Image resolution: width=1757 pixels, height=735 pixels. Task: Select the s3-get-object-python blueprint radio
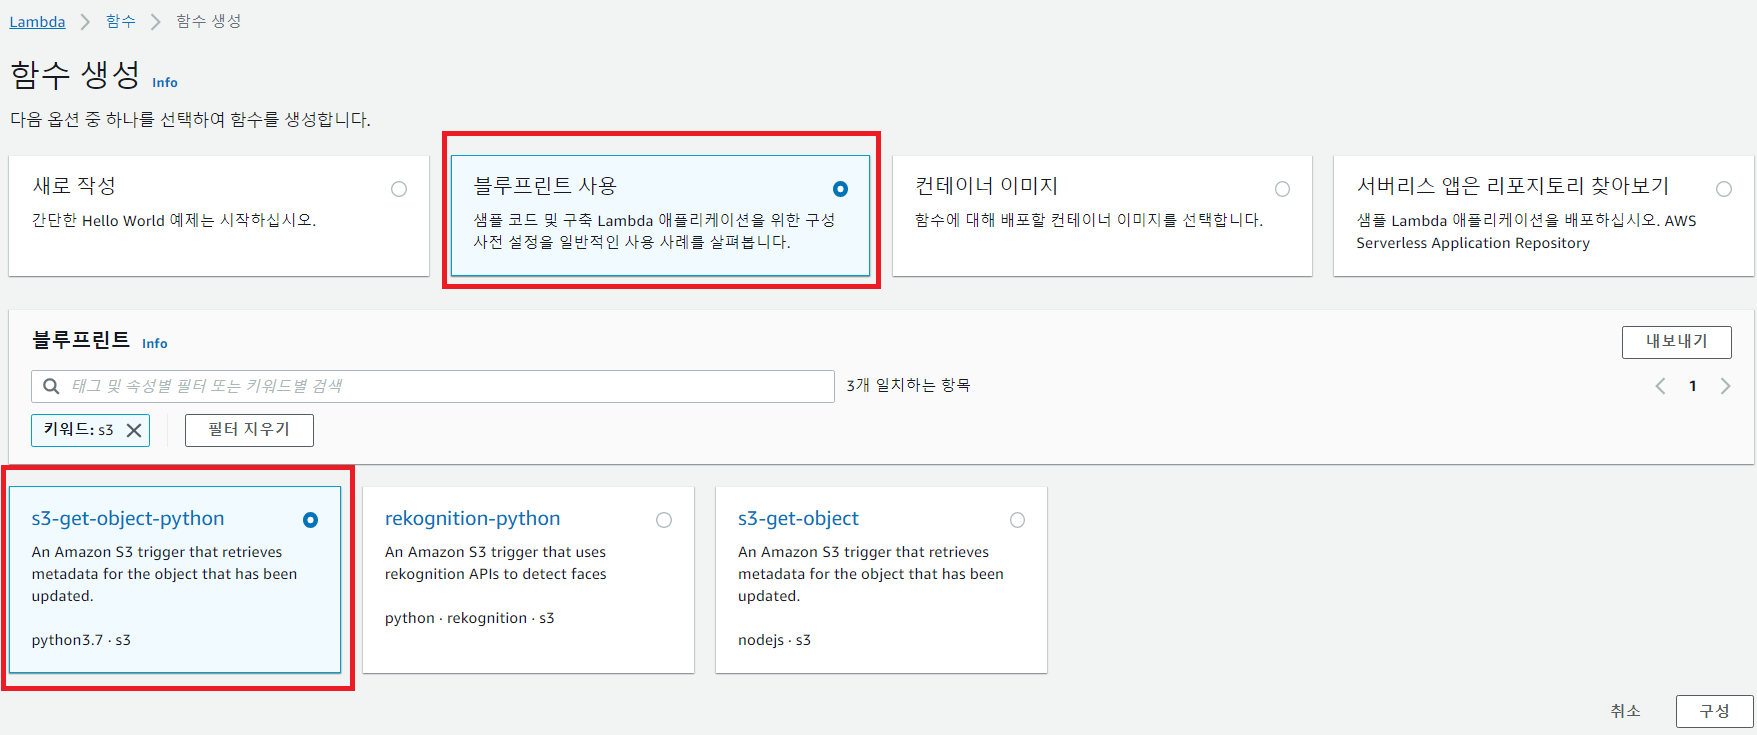[x=310, y=520]
